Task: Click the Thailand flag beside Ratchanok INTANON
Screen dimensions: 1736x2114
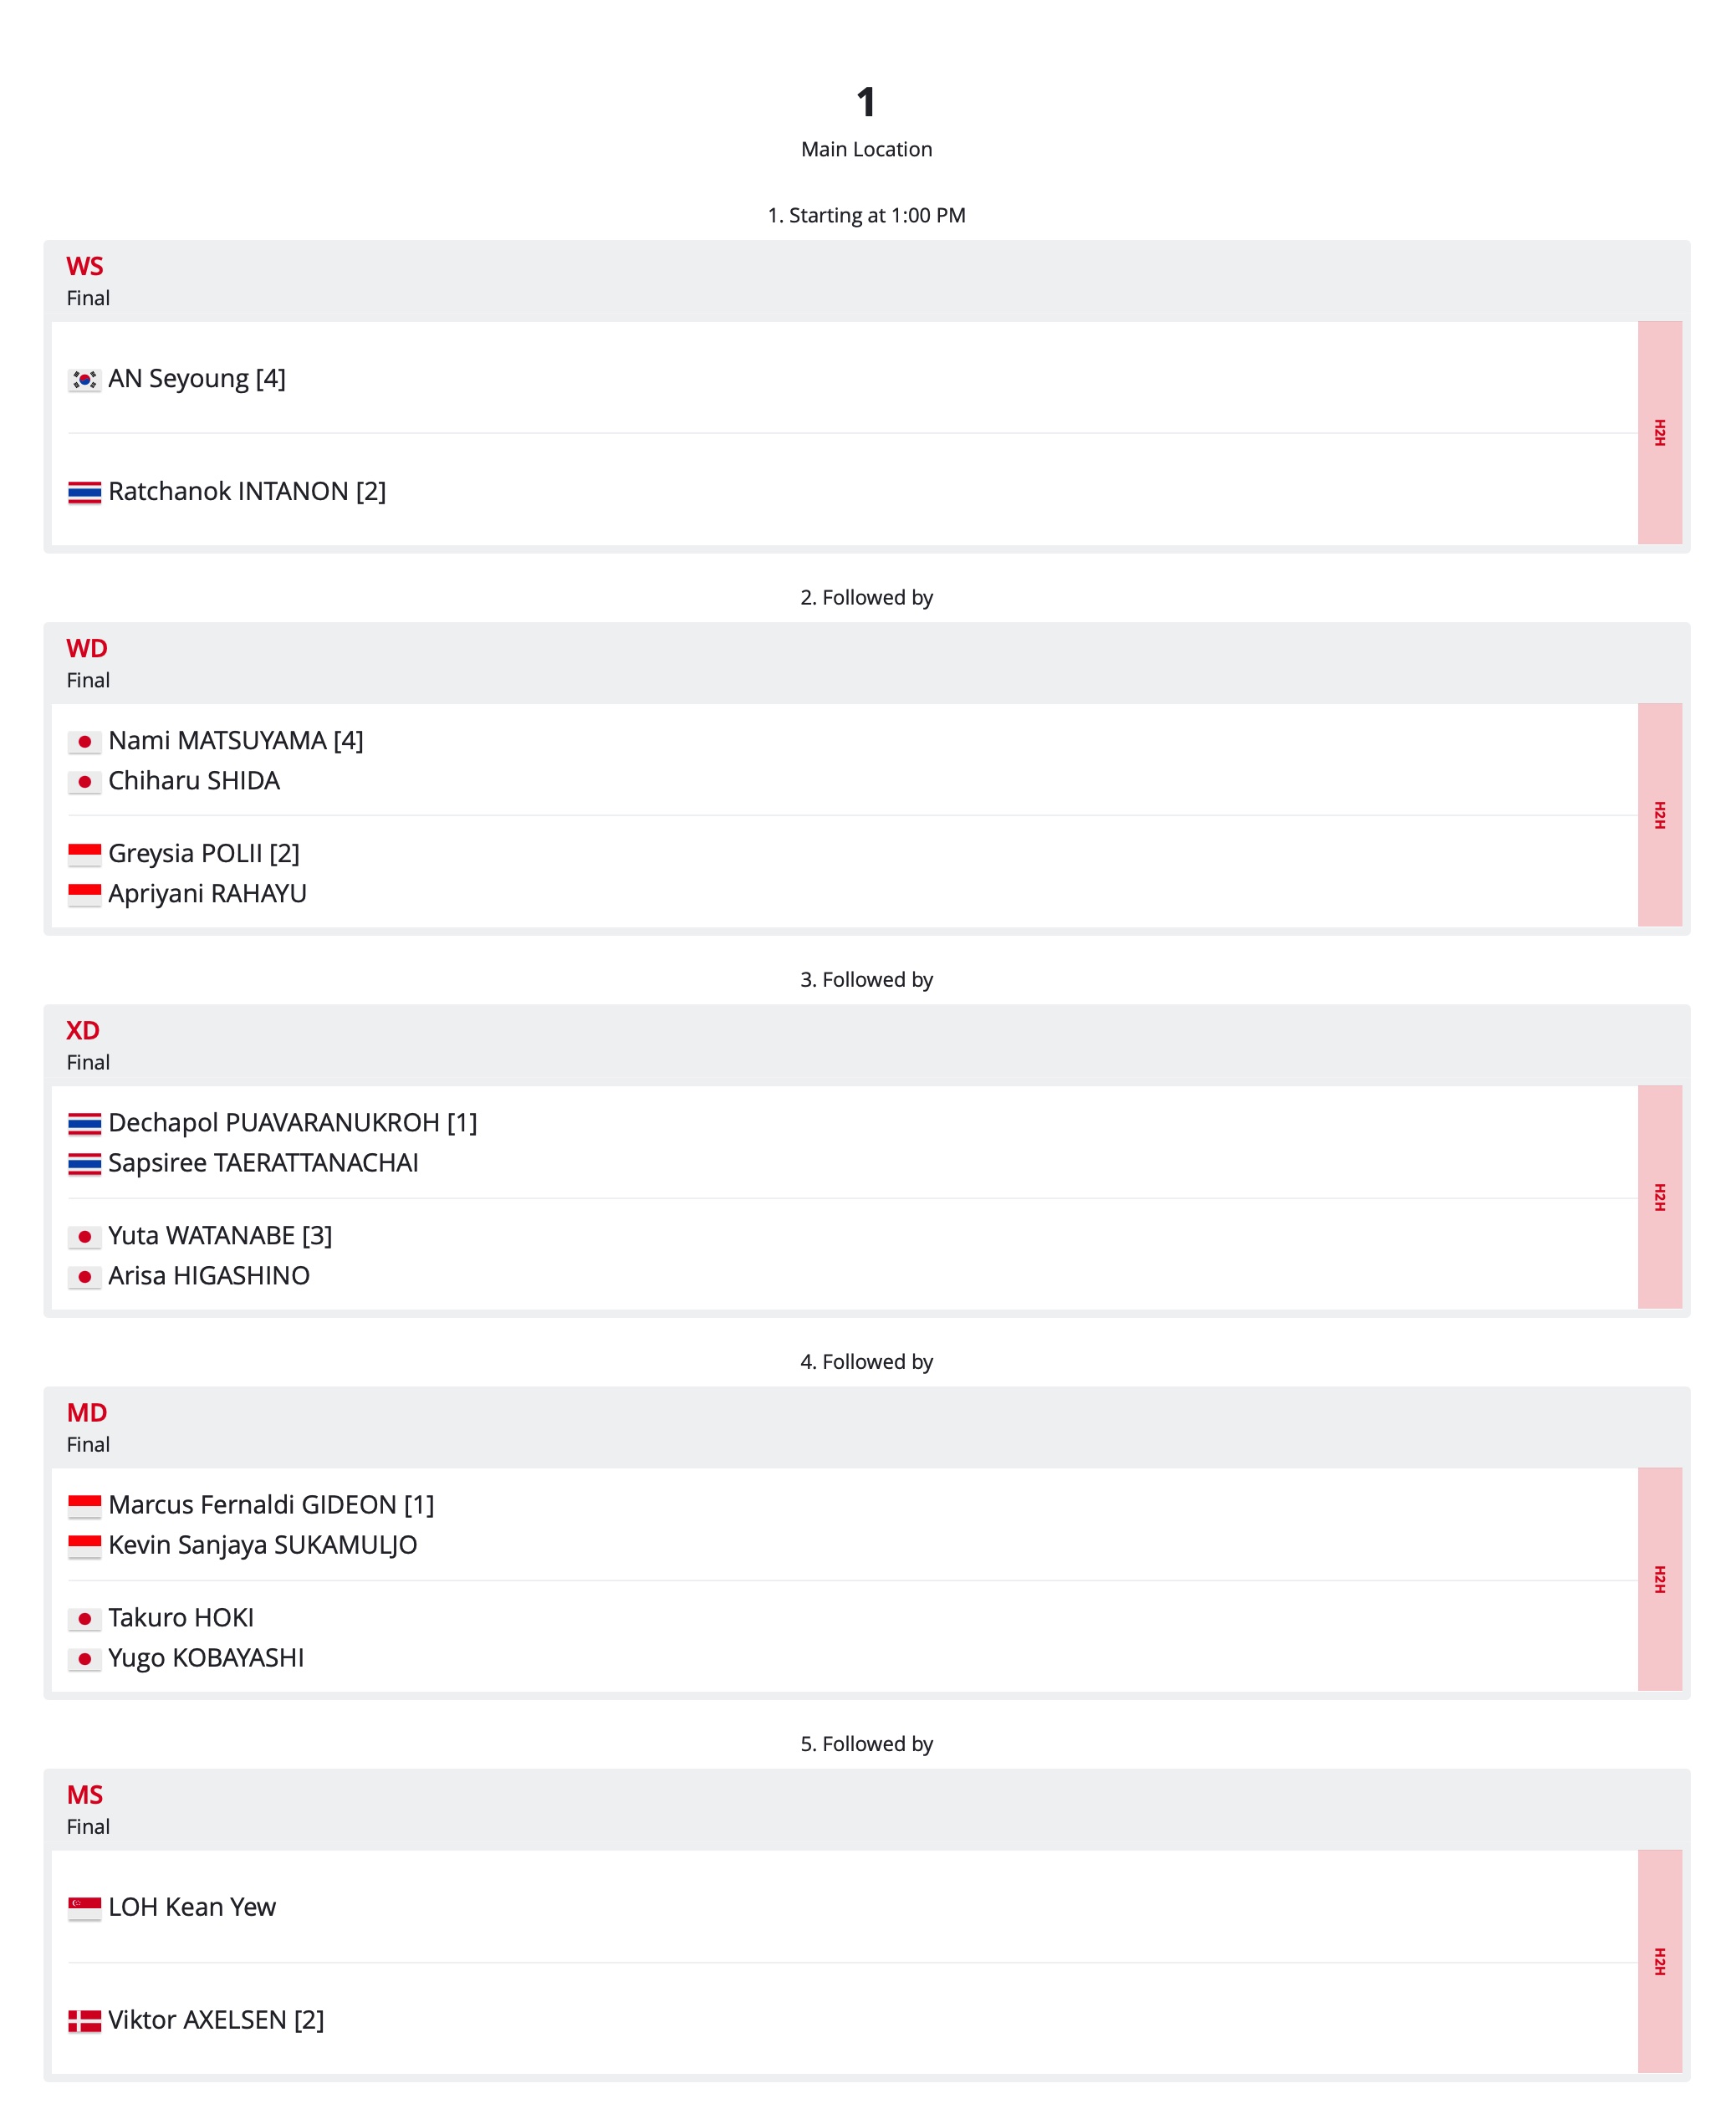Action: tap(84, 493)
